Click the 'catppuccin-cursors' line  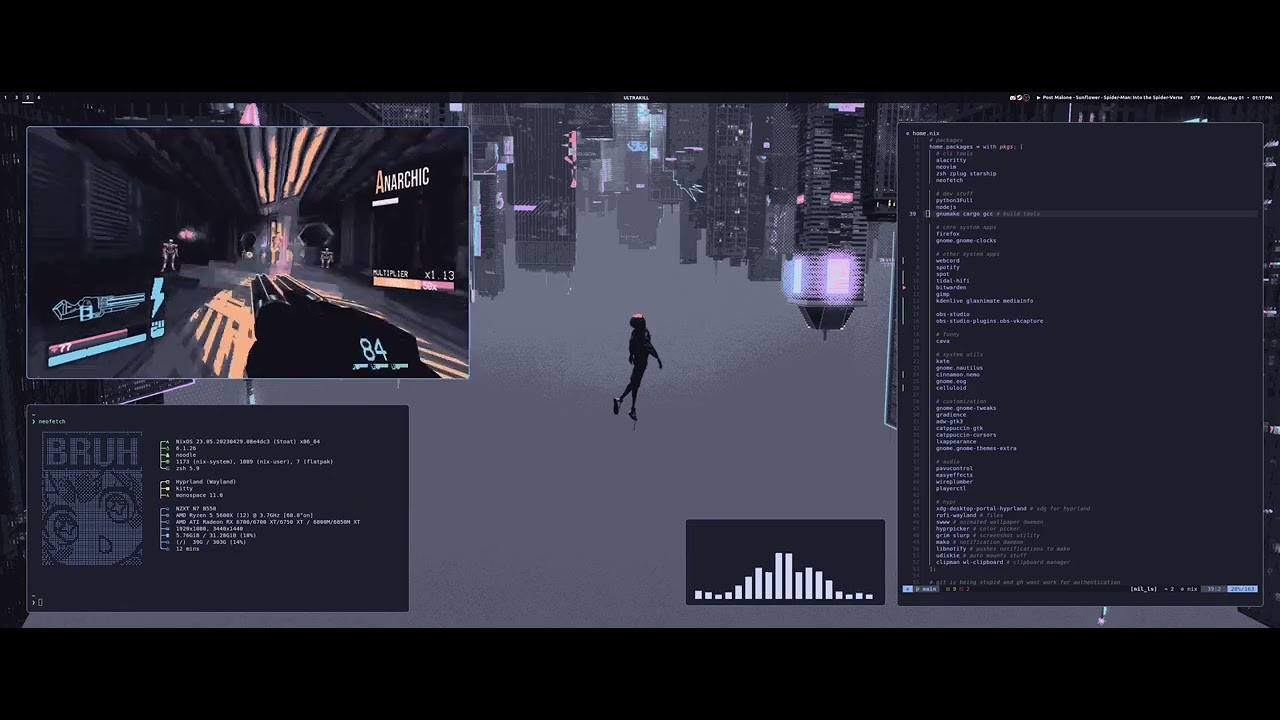966,435
